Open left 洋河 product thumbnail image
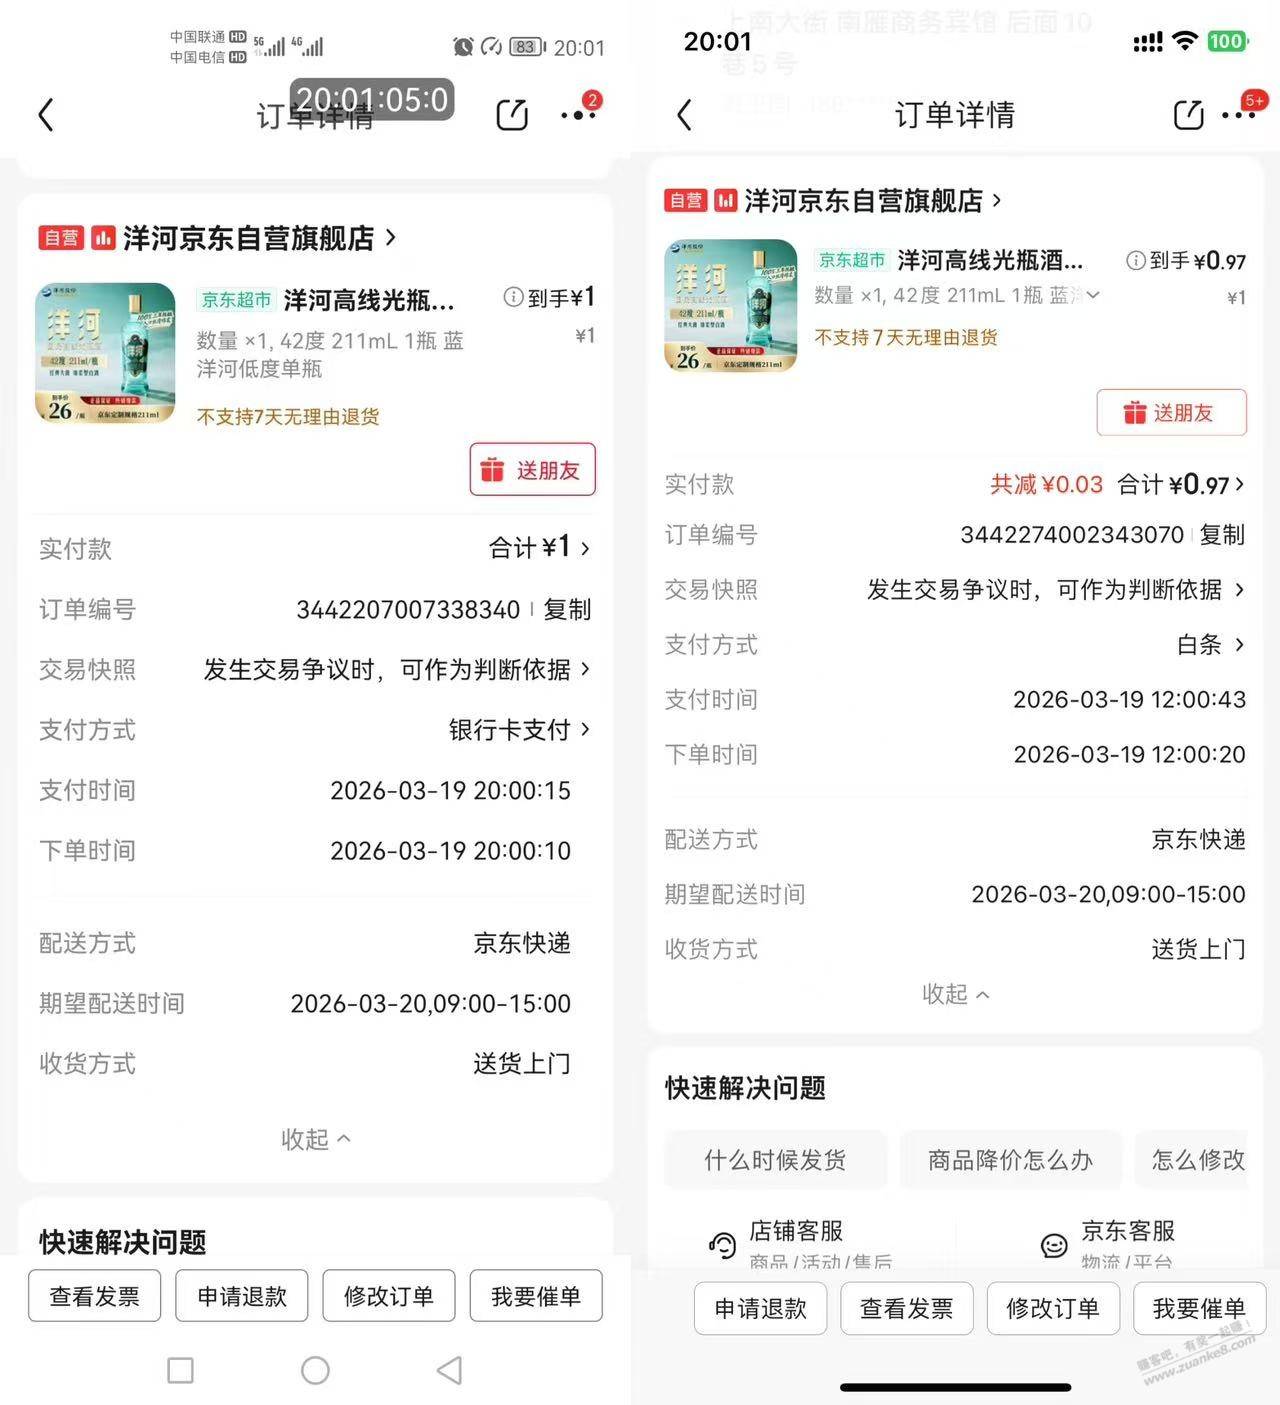The height and width of the screenshot is (1405, 1280). coord(106,353)
